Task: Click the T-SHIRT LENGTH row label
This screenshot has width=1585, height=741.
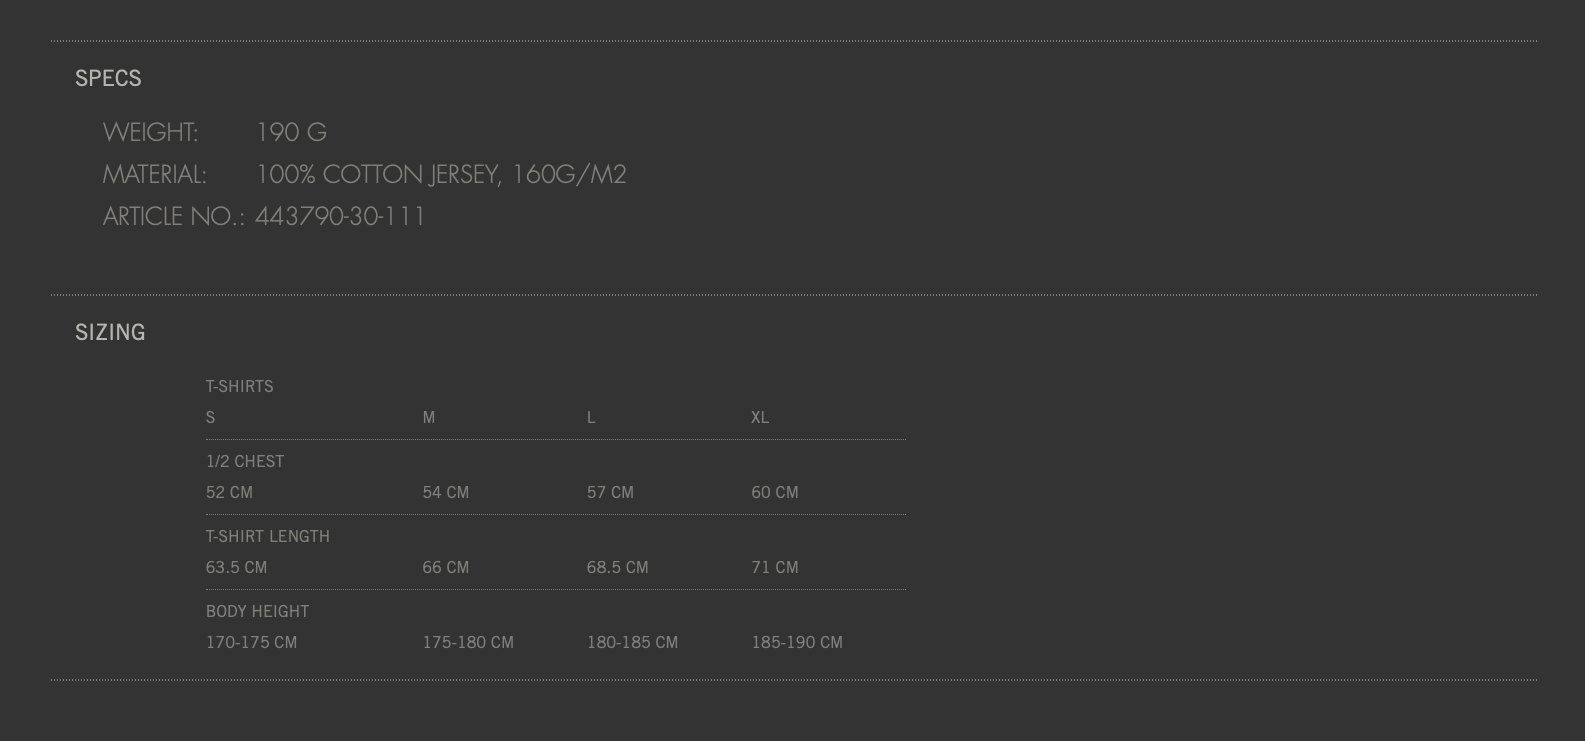Action: click(x=267, y=536)
